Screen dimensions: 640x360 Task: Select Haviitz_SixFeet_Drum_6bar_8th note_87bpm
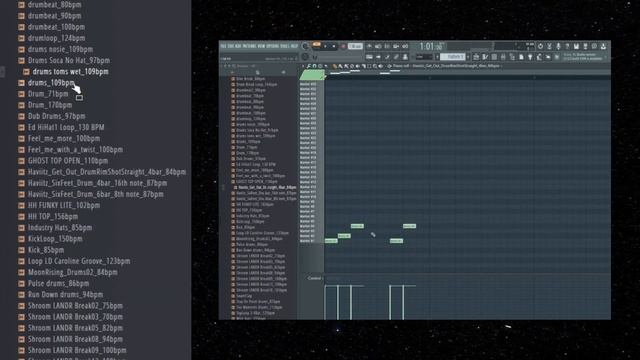pos(96,194)
